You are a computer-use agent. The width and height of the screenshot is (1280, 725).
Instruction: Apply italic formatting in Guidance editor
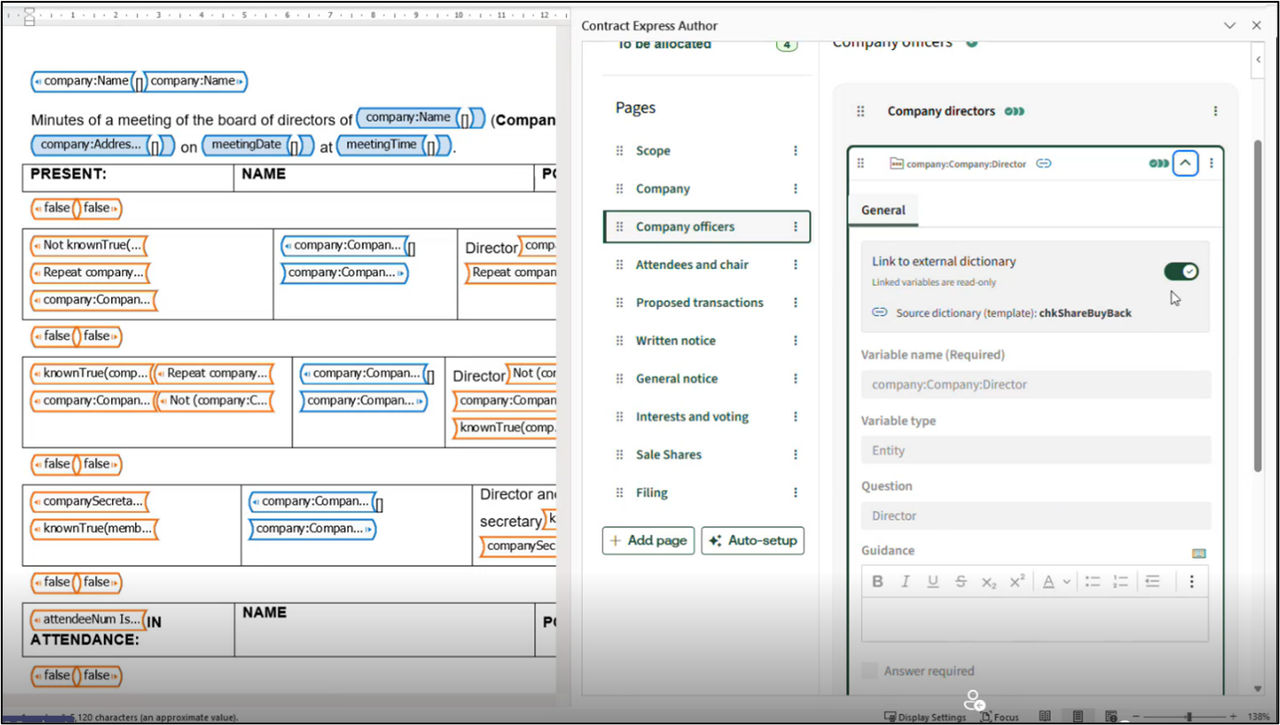(905, 582)
